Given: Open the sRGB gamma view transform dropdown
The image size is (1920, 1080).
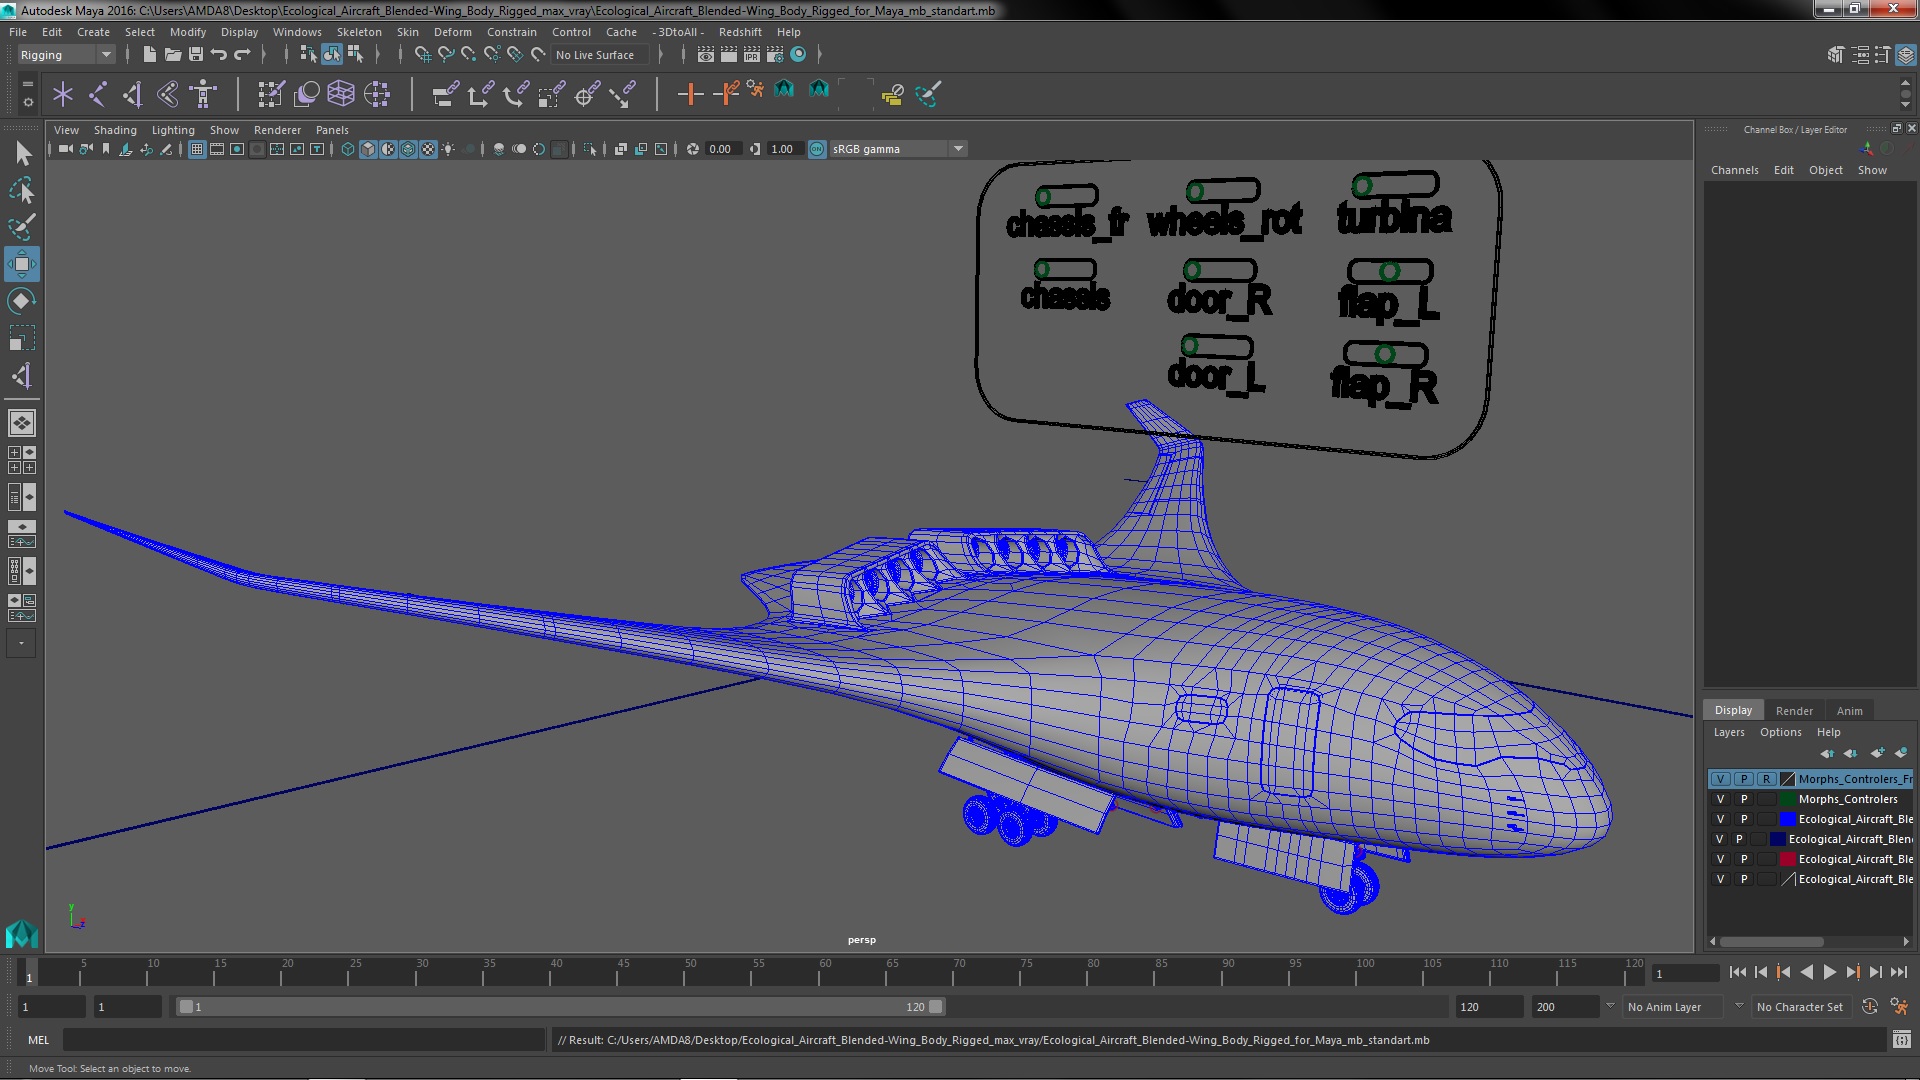Looking at the screenshot, I should (x=897, y=149).
